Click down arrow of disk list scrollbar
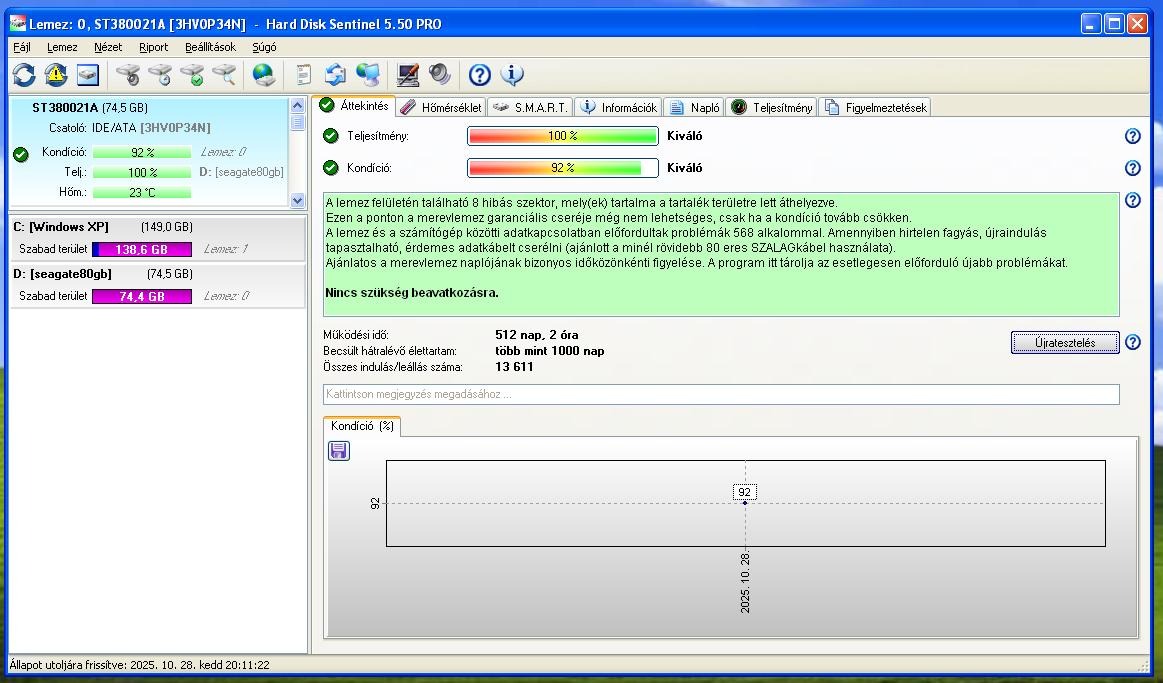The image size is (1163, 683). [297, 200]
